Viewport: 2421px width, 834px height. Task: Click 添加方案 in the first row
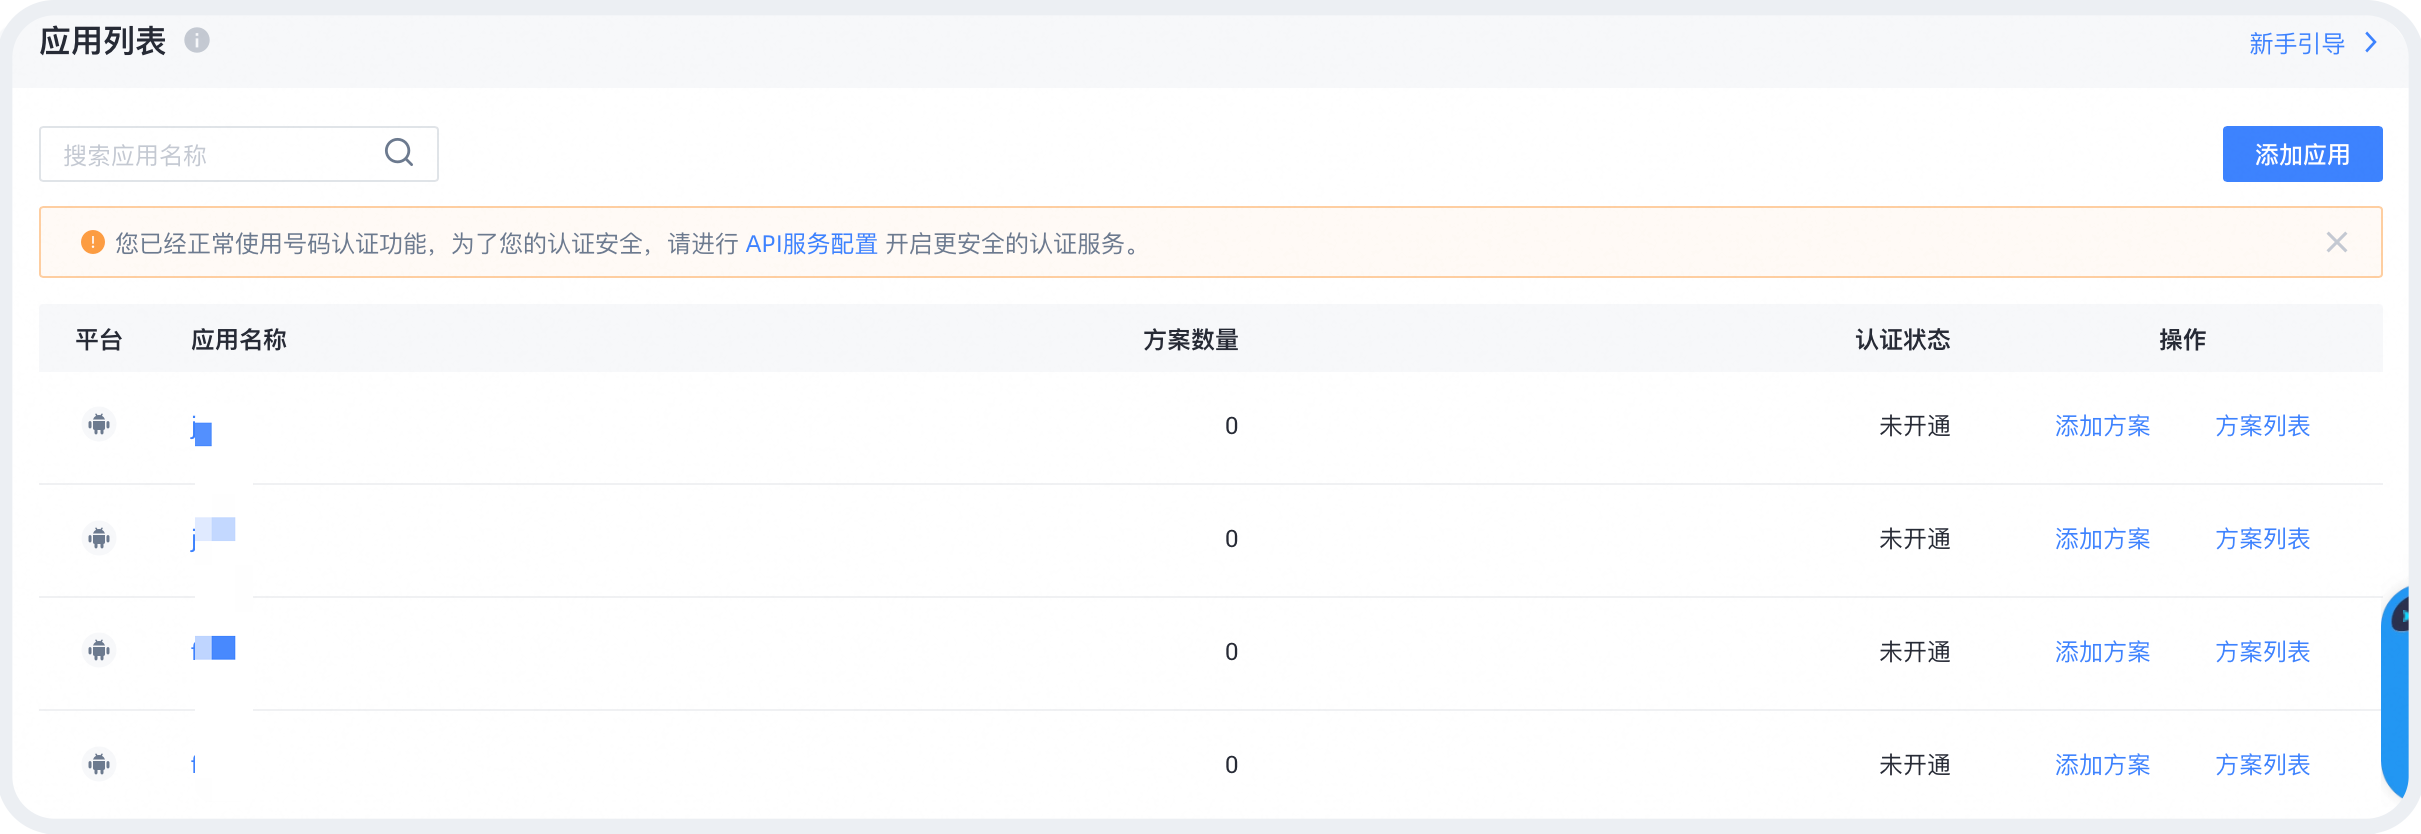(x=2102, y=426)
